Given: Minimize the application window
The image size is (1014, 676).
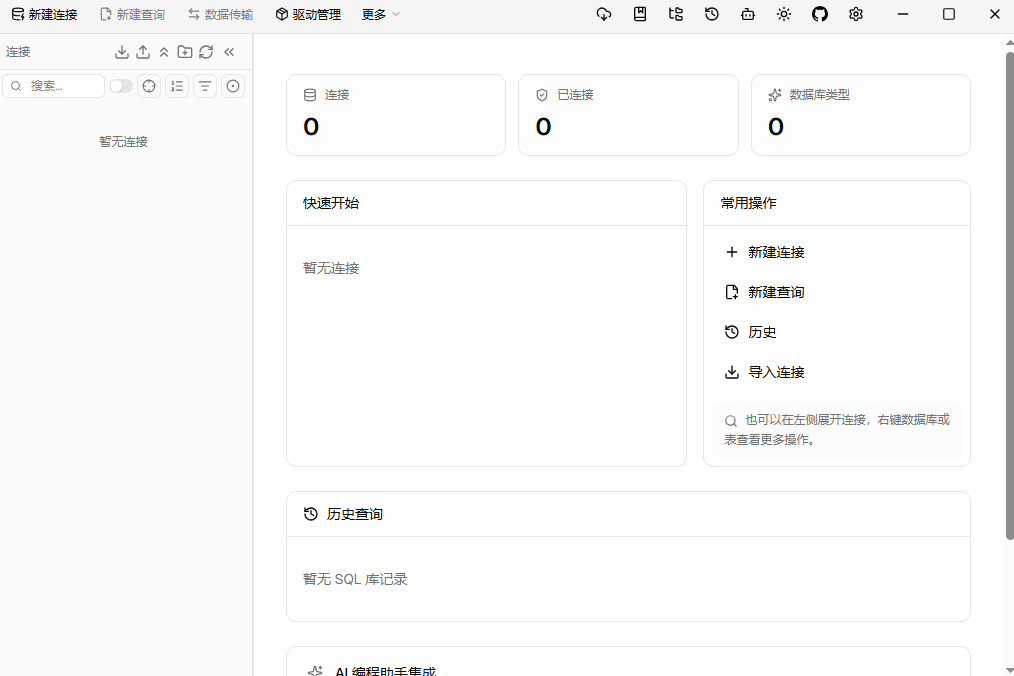Looking at the screenshot, I should tap(903, 14).
